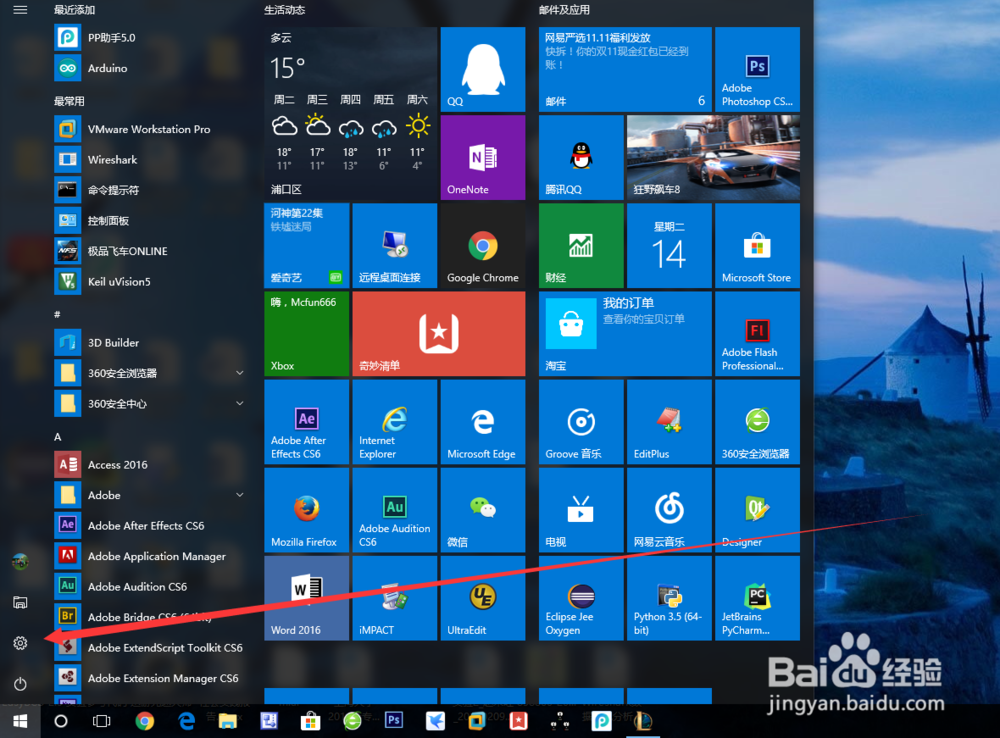This screenshot has width=1000, height=738.
Task: Open the 邮件 mail tile
Action: [x=625, y=69]
